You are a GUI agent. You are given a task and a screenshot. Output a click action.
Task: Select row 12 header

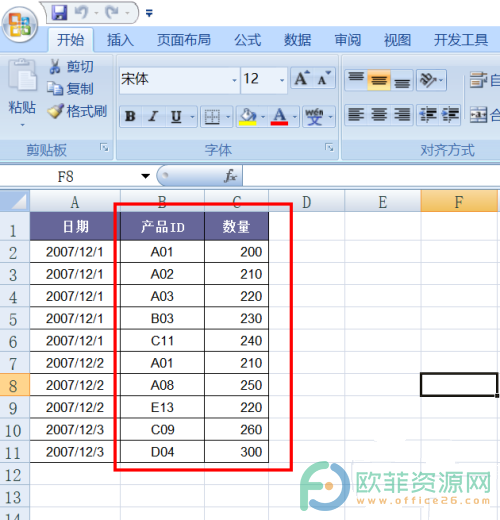point(14,474)
